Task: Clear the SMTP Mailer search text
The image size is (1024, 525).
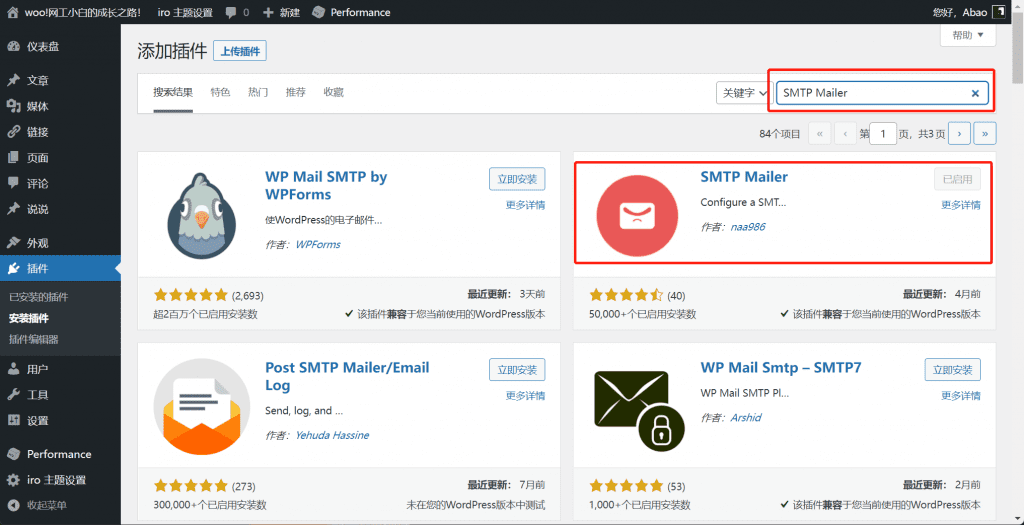Action: click(x=975, y=93)
